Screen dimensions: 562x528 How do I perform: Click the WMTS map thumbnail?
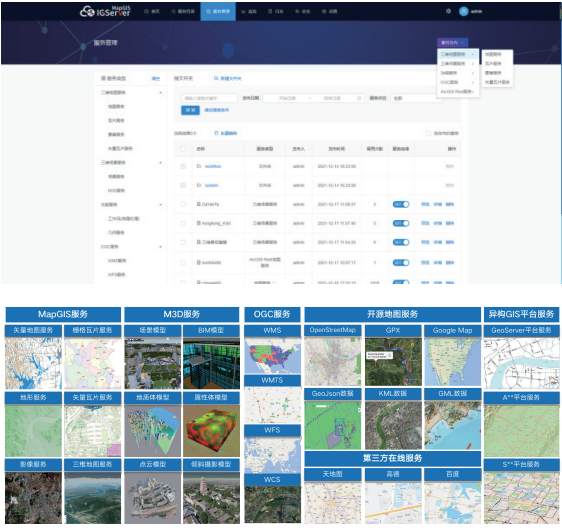coord(272,405)
